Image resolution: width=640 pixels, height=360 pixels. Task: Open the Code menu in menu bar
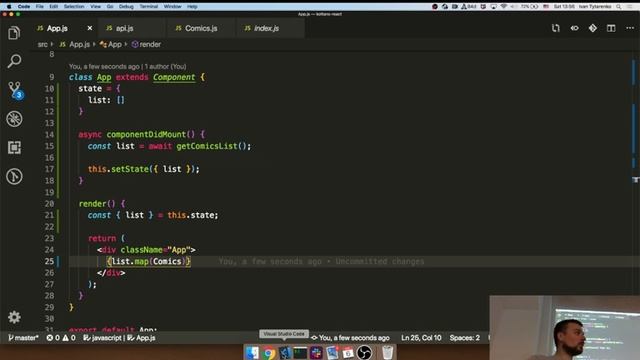tap(24, 7)
